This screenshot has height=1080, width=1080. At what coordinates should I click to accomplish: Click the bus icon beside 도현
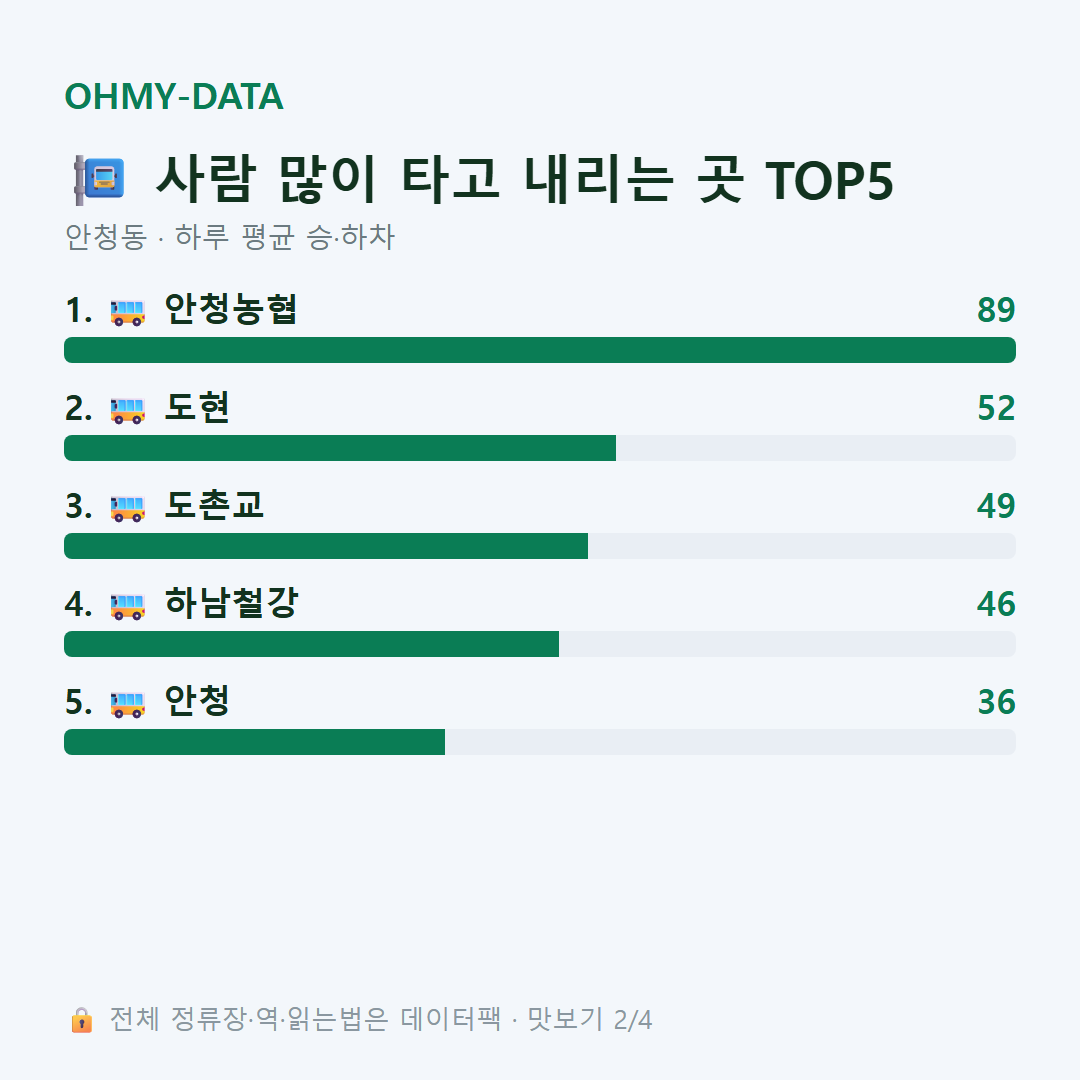(x=128, y=410)
